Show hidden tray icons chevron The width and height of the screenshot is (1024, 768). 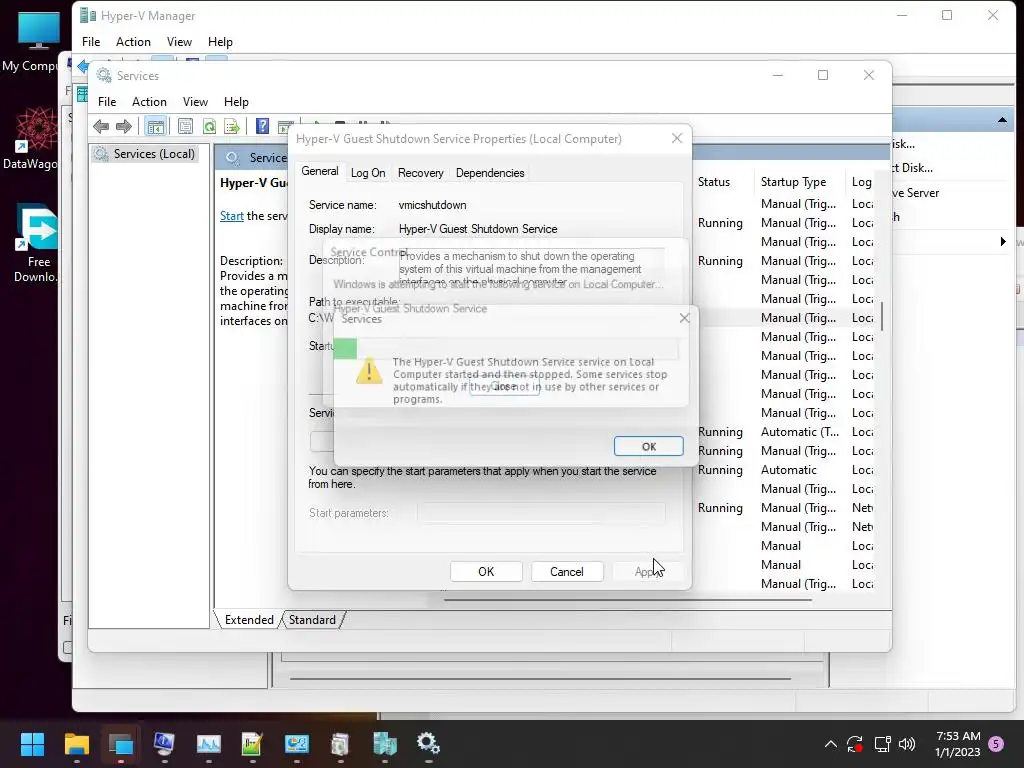point(831,744)
